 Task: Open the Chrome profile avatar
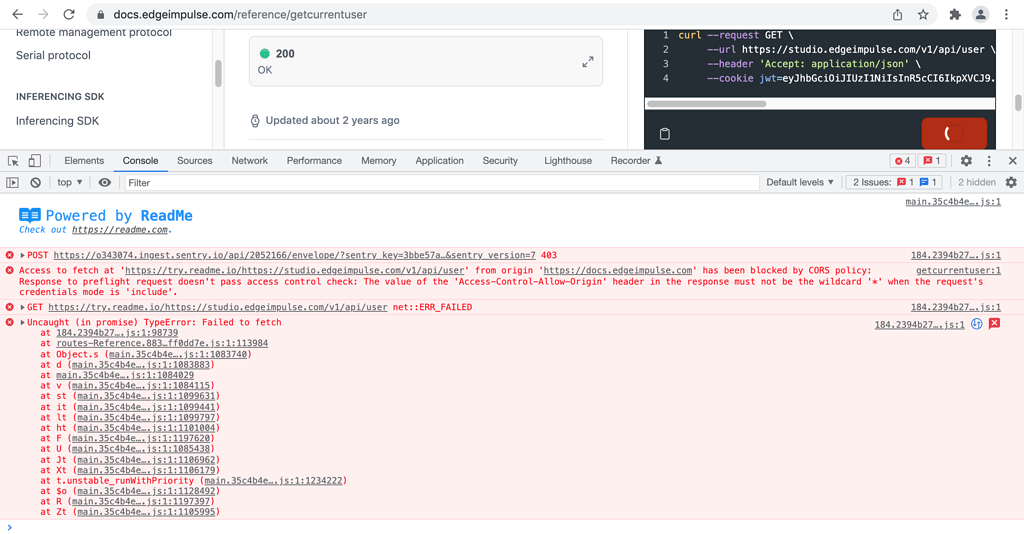click(x=980, y=14)
